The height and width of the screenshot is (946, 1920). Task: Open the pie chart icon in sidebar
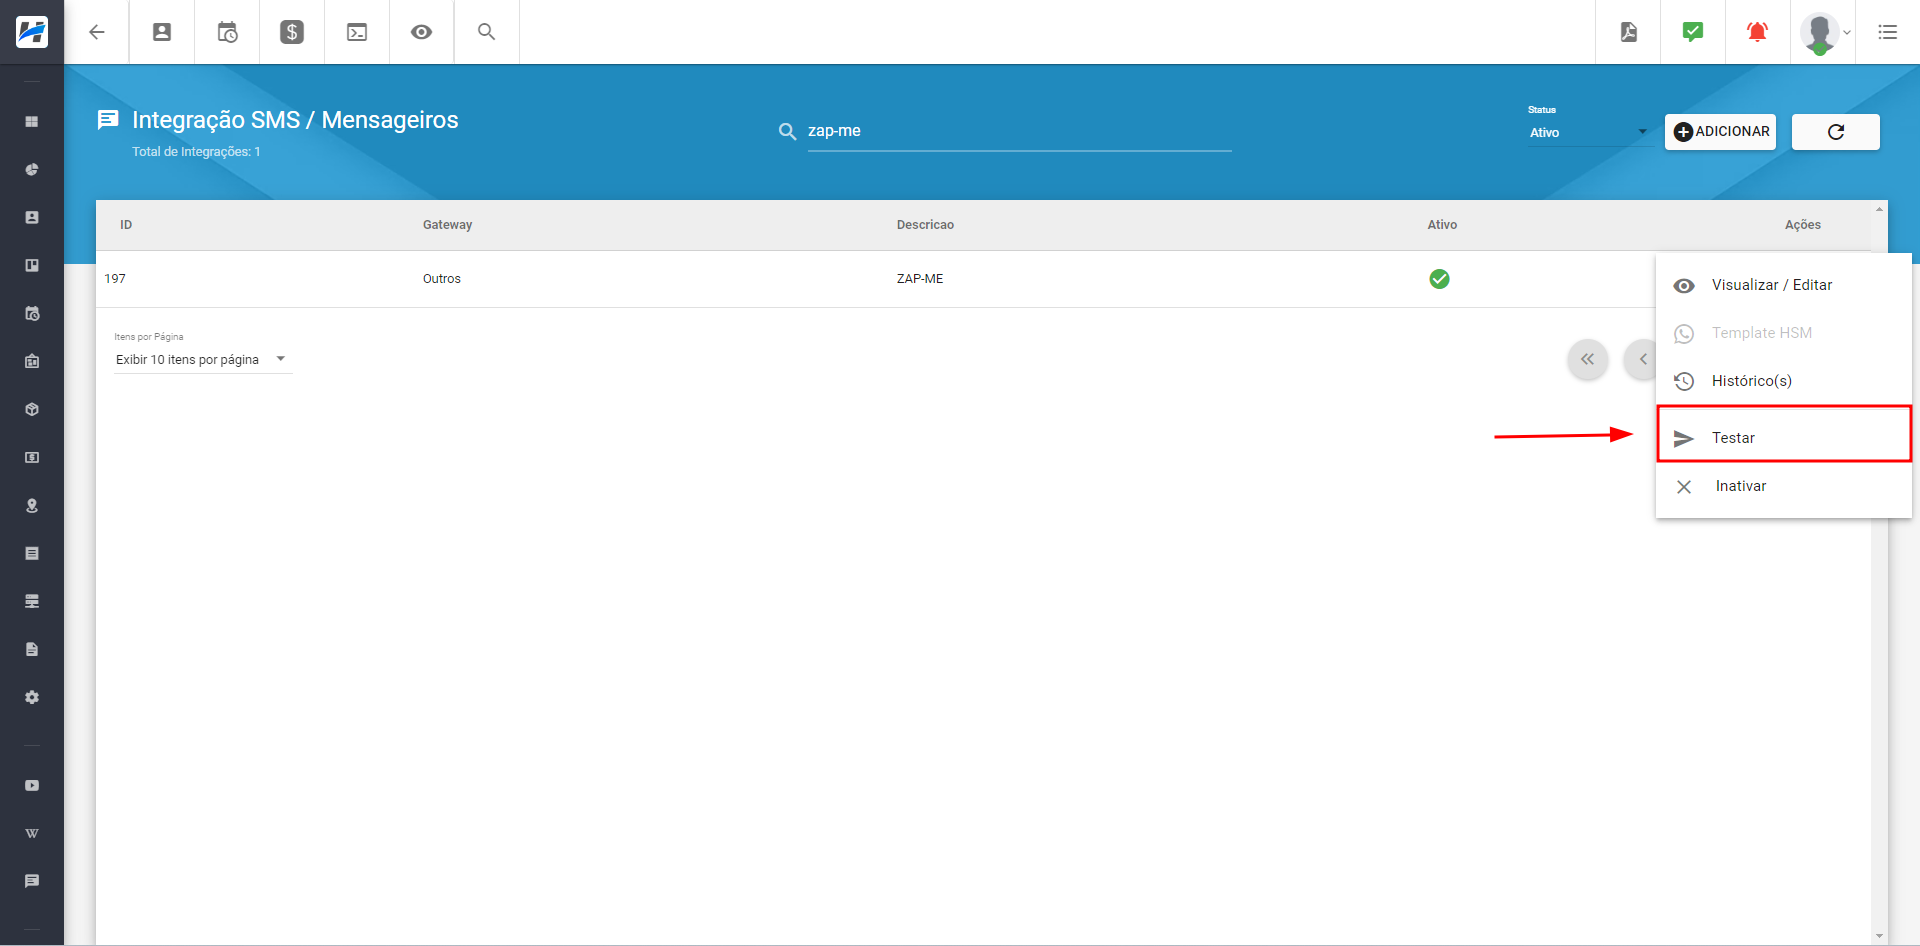point(32,169)
